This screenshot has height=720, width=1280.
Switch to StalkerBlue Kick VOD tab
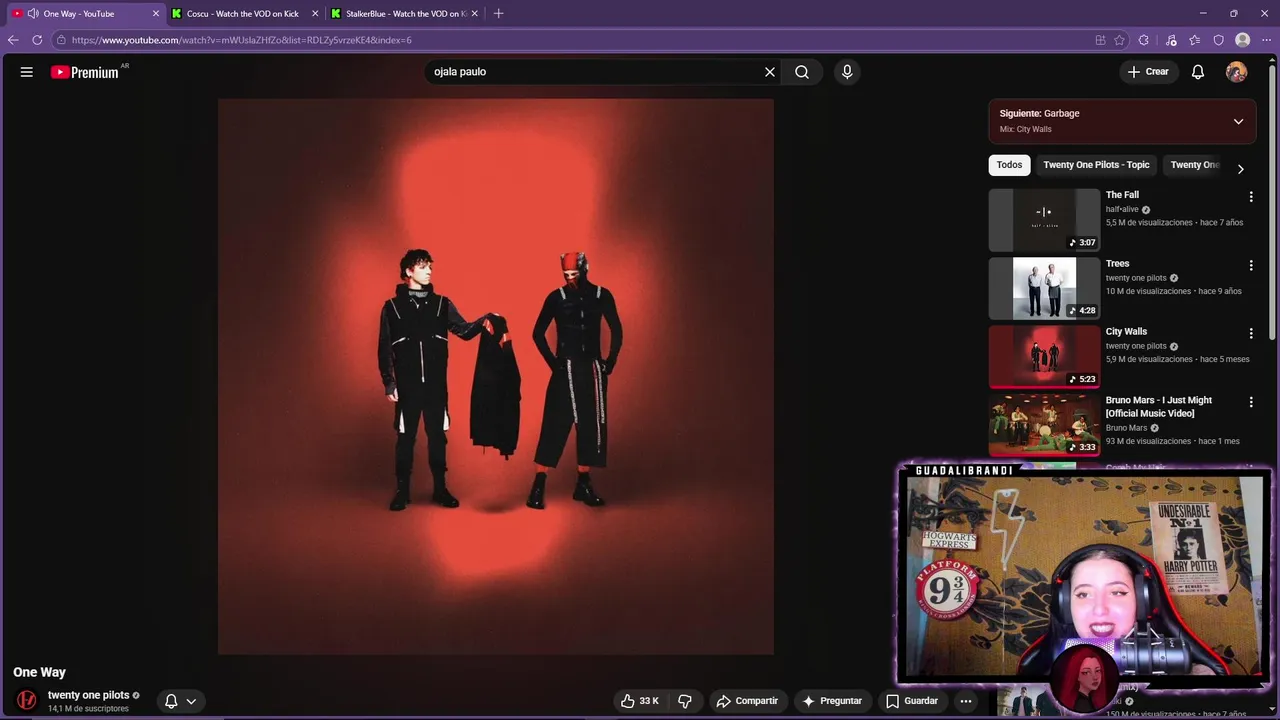[x=404, y=14]
